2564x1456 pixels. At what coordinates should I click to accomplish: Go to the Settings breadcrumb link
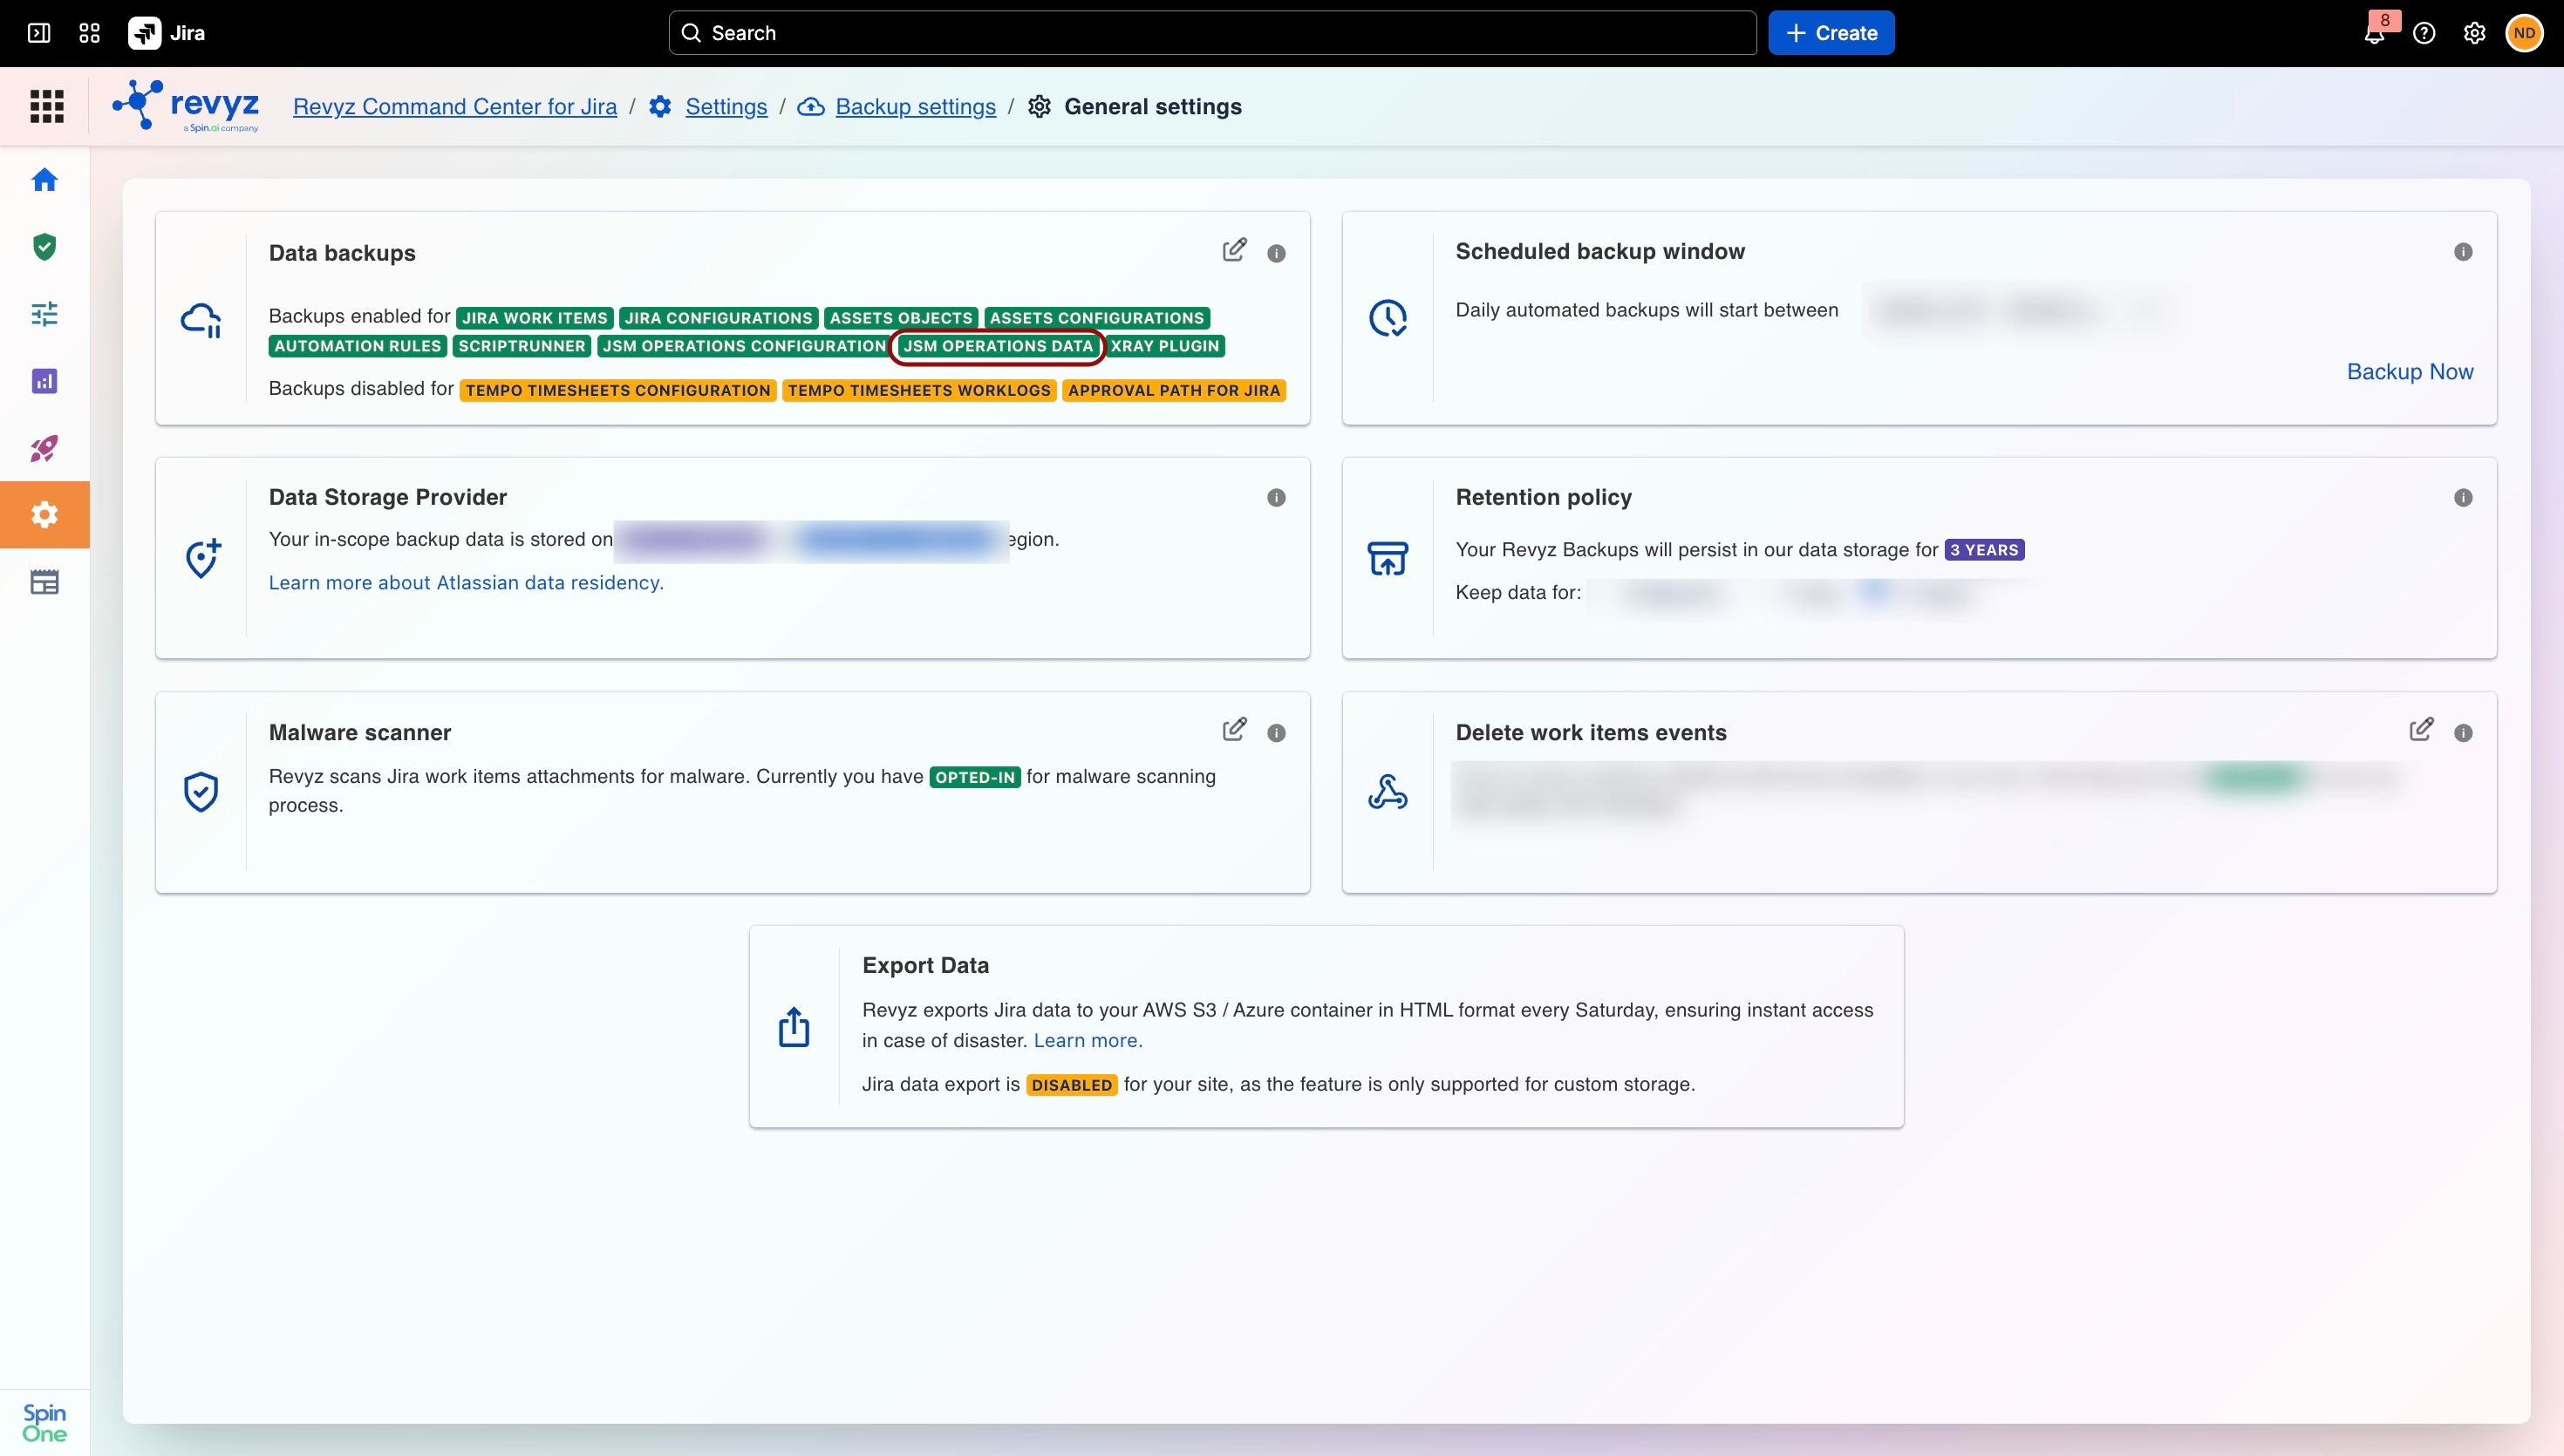726,106
